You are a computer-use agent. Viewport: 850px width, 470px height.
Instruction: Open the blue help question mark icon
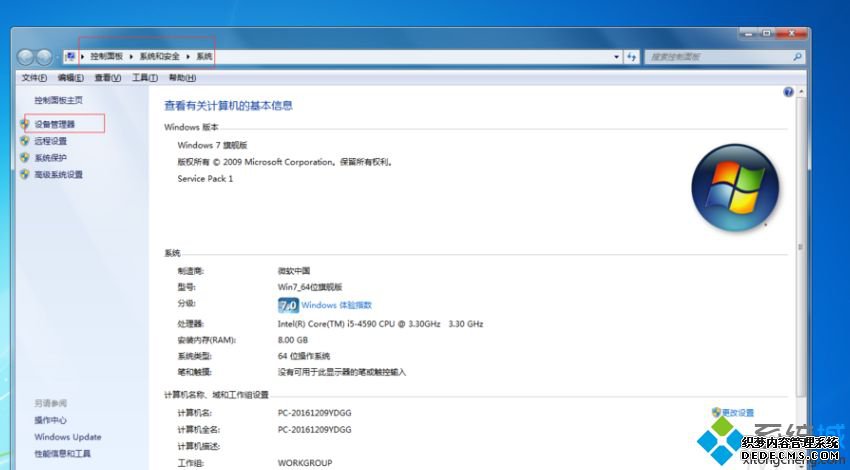(x=788, y=92)
